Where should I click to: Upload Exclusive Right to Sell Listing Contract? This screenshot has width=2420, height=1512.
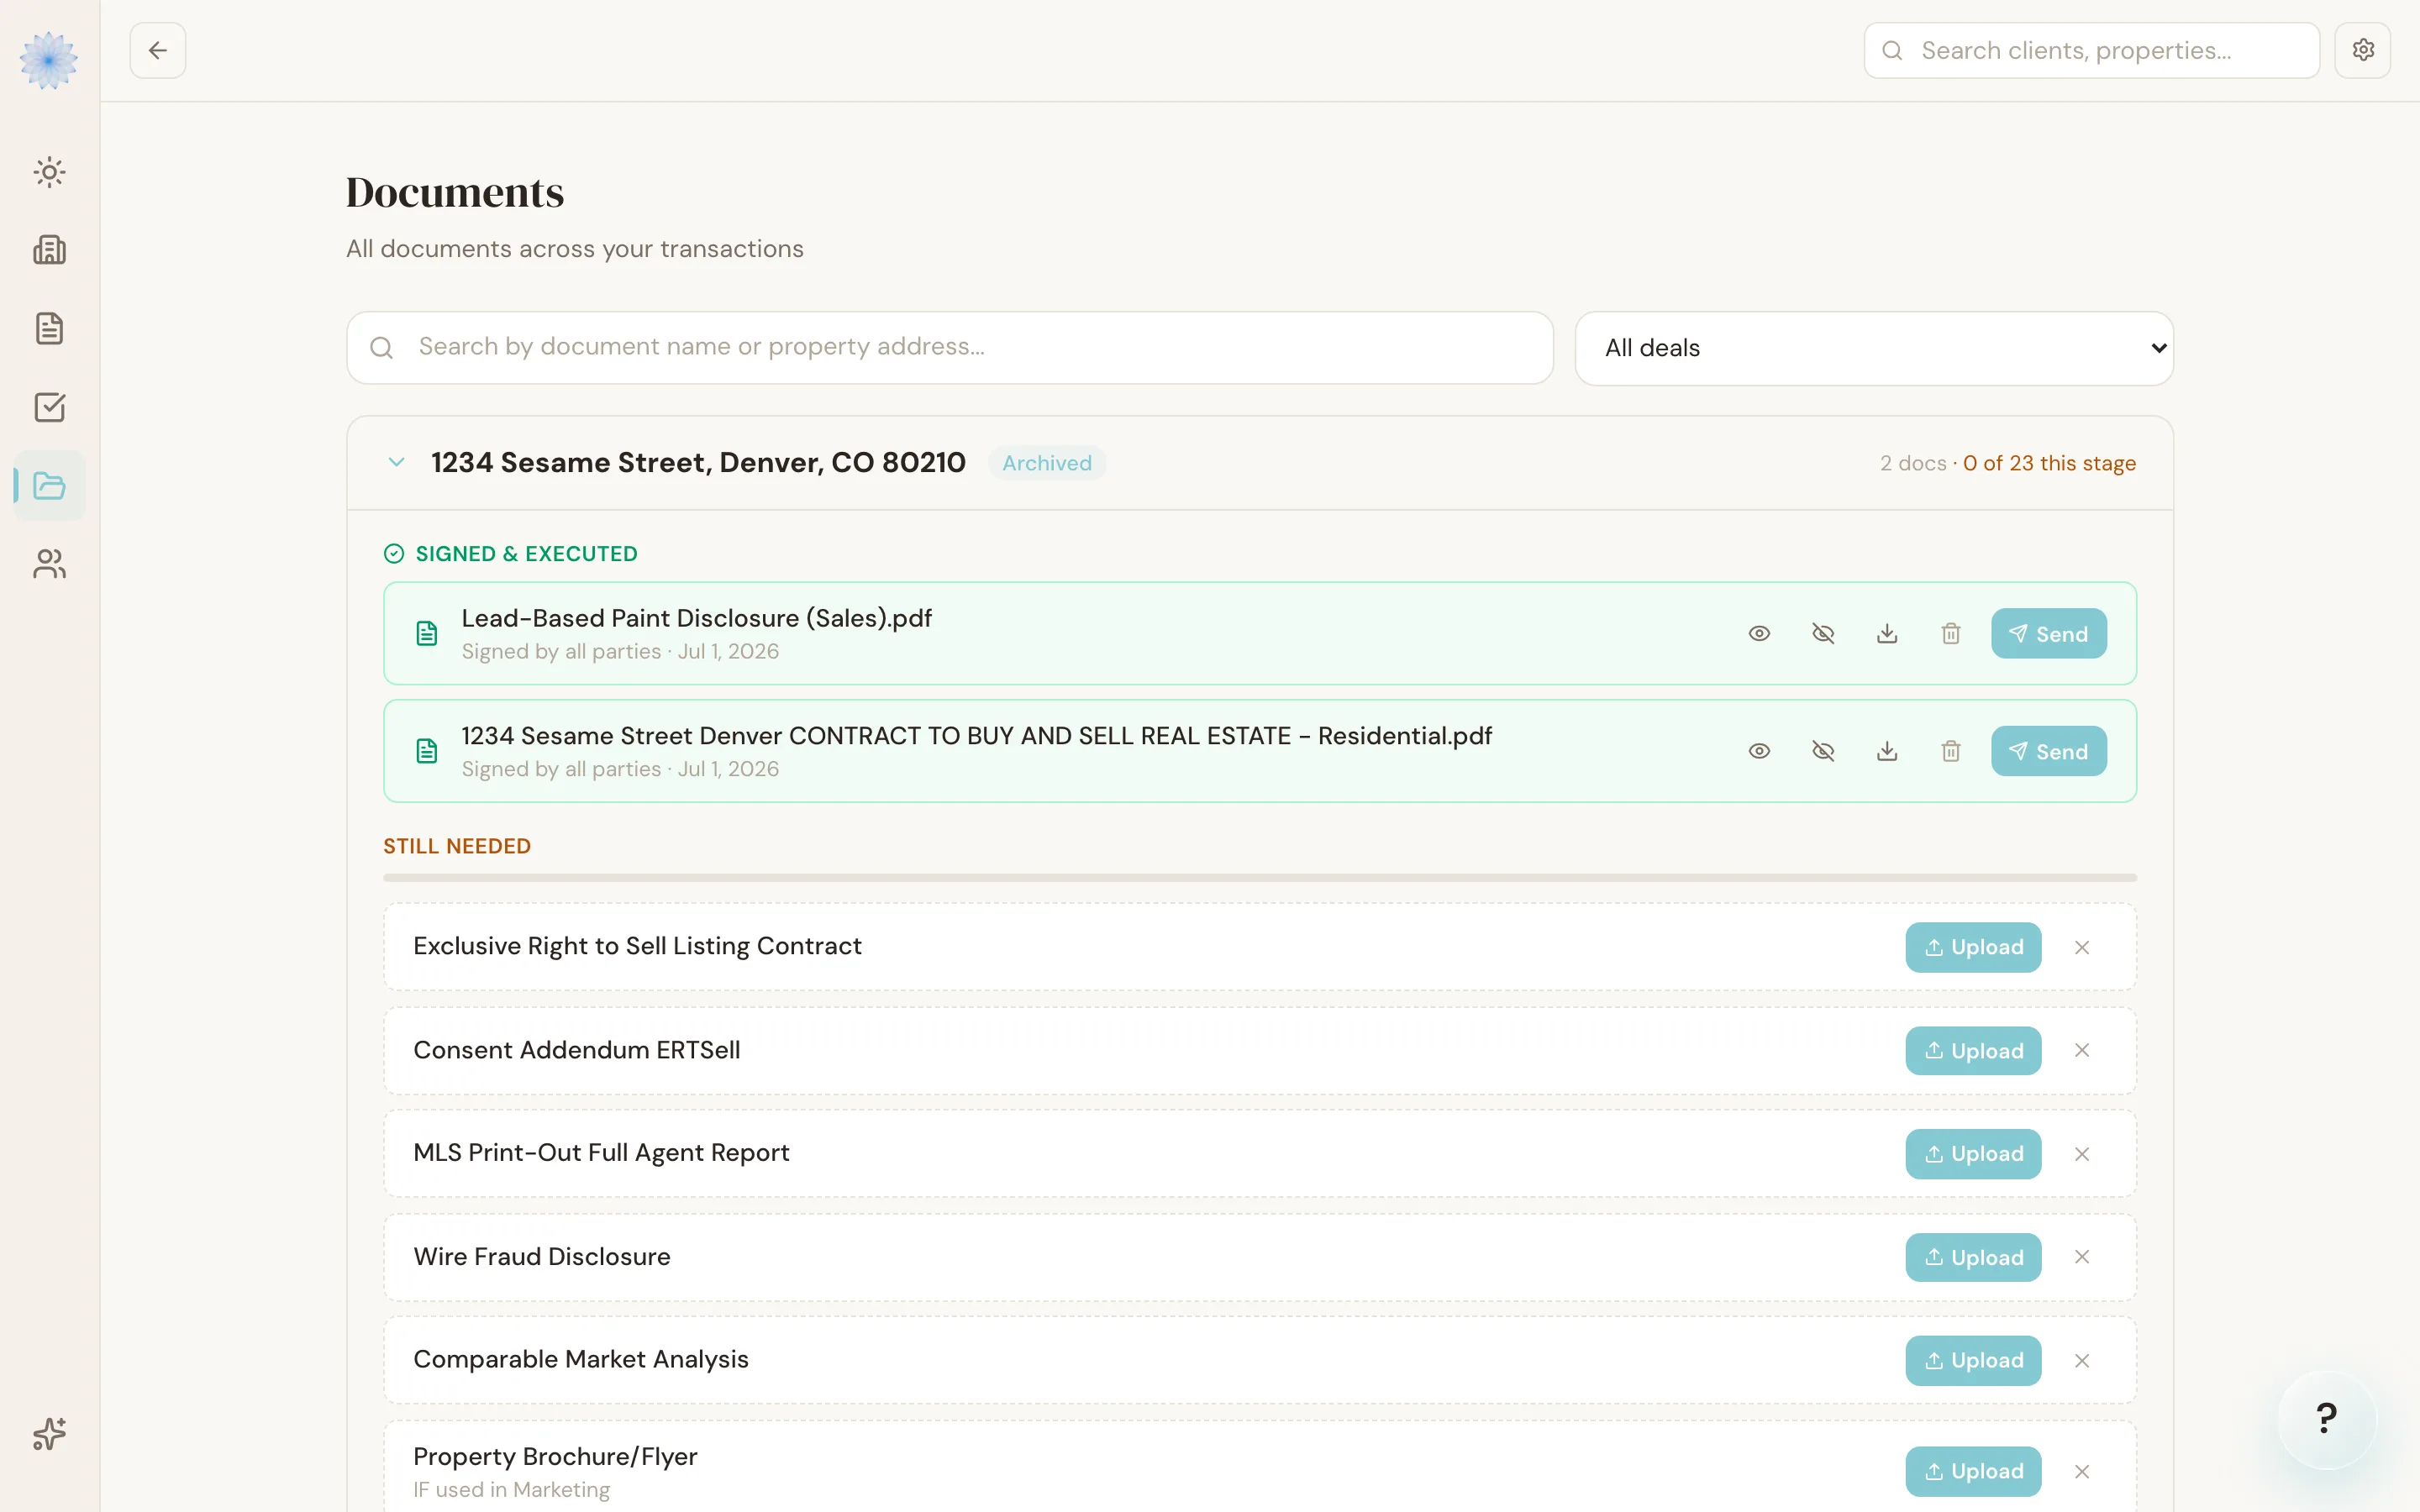click(x=1973, y=947)
